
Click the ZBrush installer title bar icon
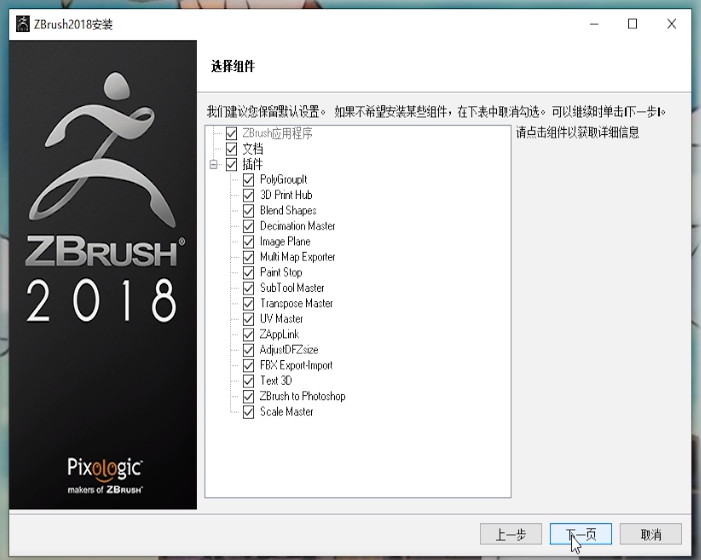coord(22,24)
